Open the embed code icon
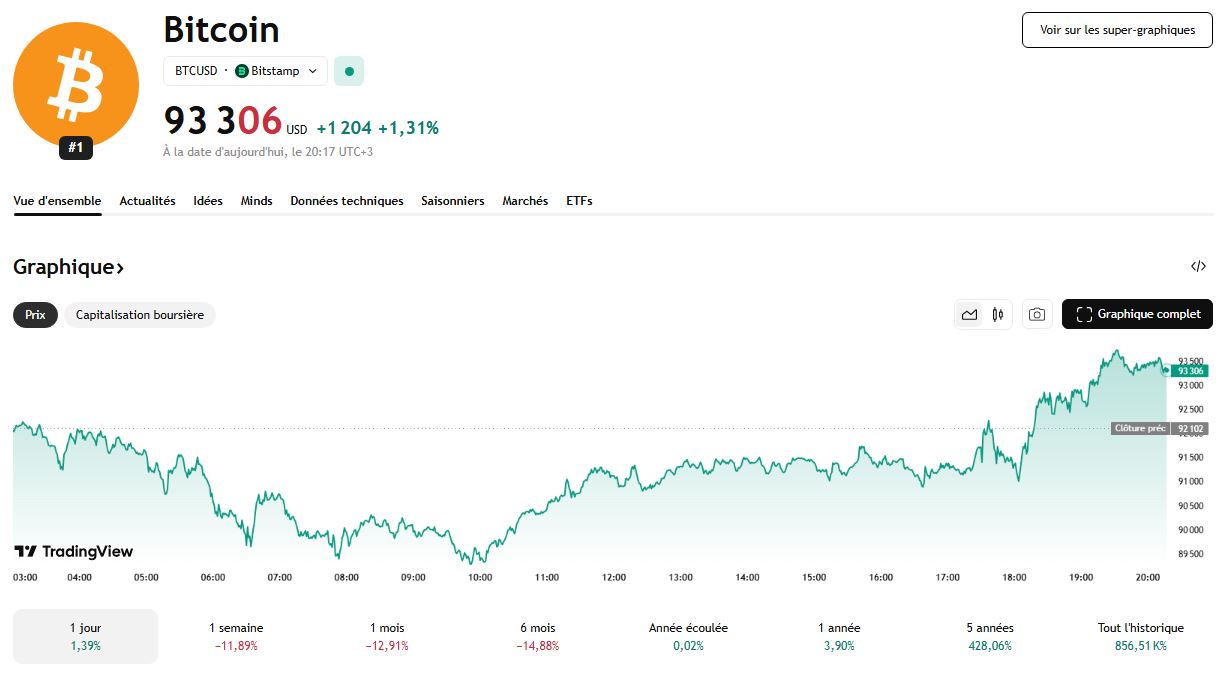 point(1198,266)
